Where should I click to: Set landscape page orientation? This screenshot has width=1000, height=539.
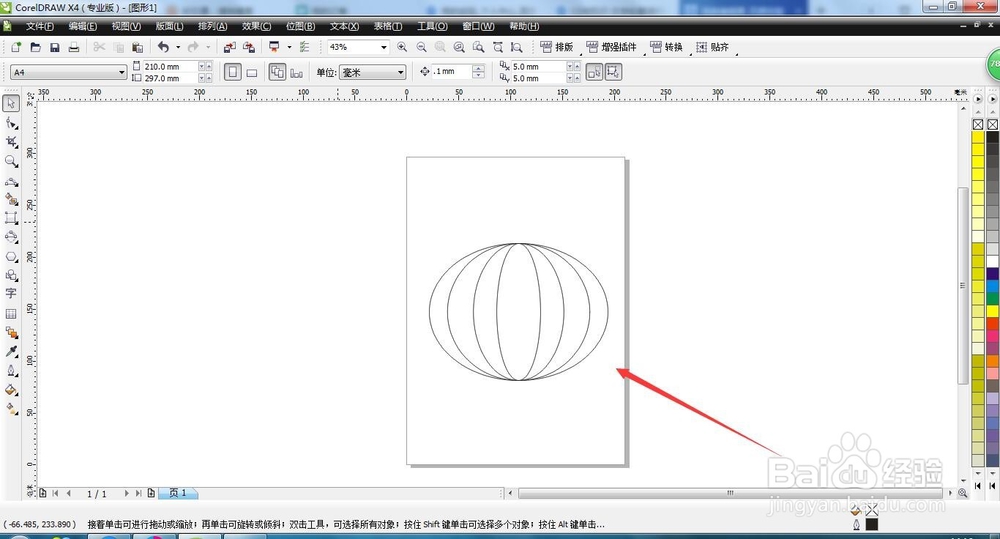tap(252, 73)
